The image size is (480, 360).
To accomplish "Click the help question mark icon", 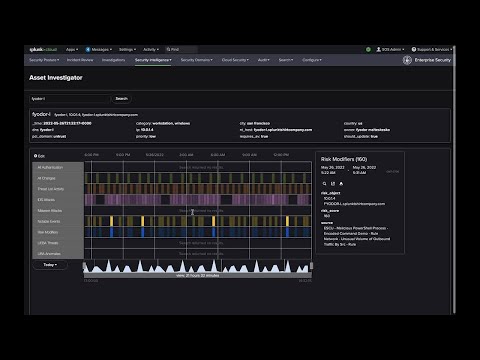I will pyautogui.click(x=414, y=49).
